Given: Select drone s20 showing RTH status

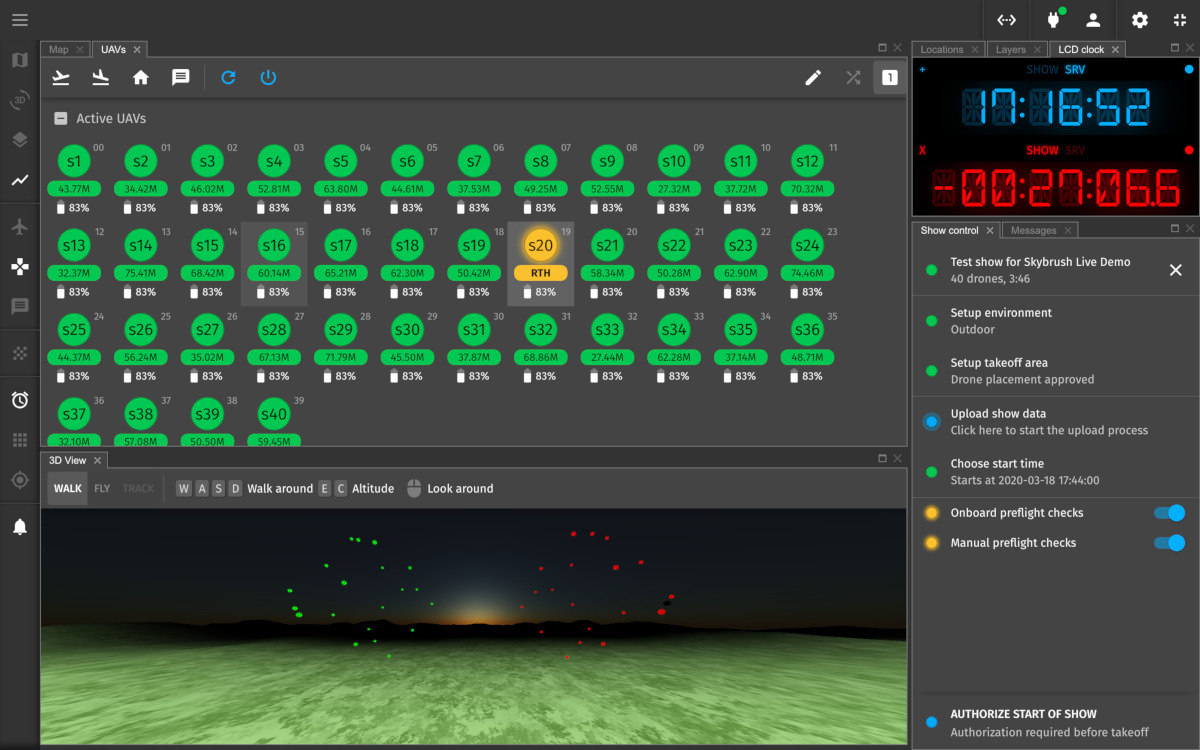Looking at the screenshot, I should coord(540,244).
